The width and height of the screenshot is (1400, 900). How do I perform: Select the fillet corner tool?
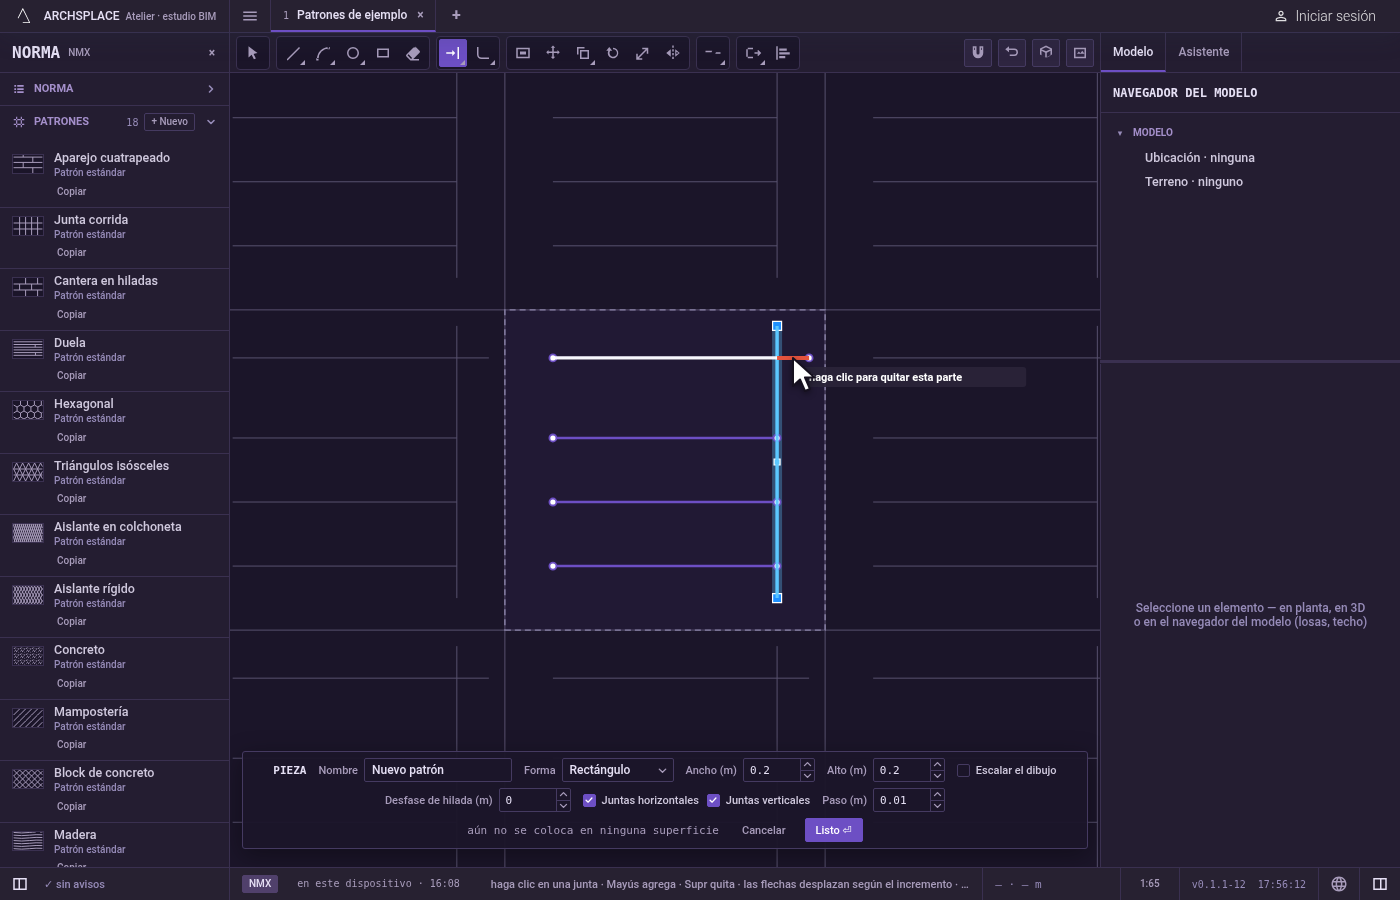tap(483, 53)
